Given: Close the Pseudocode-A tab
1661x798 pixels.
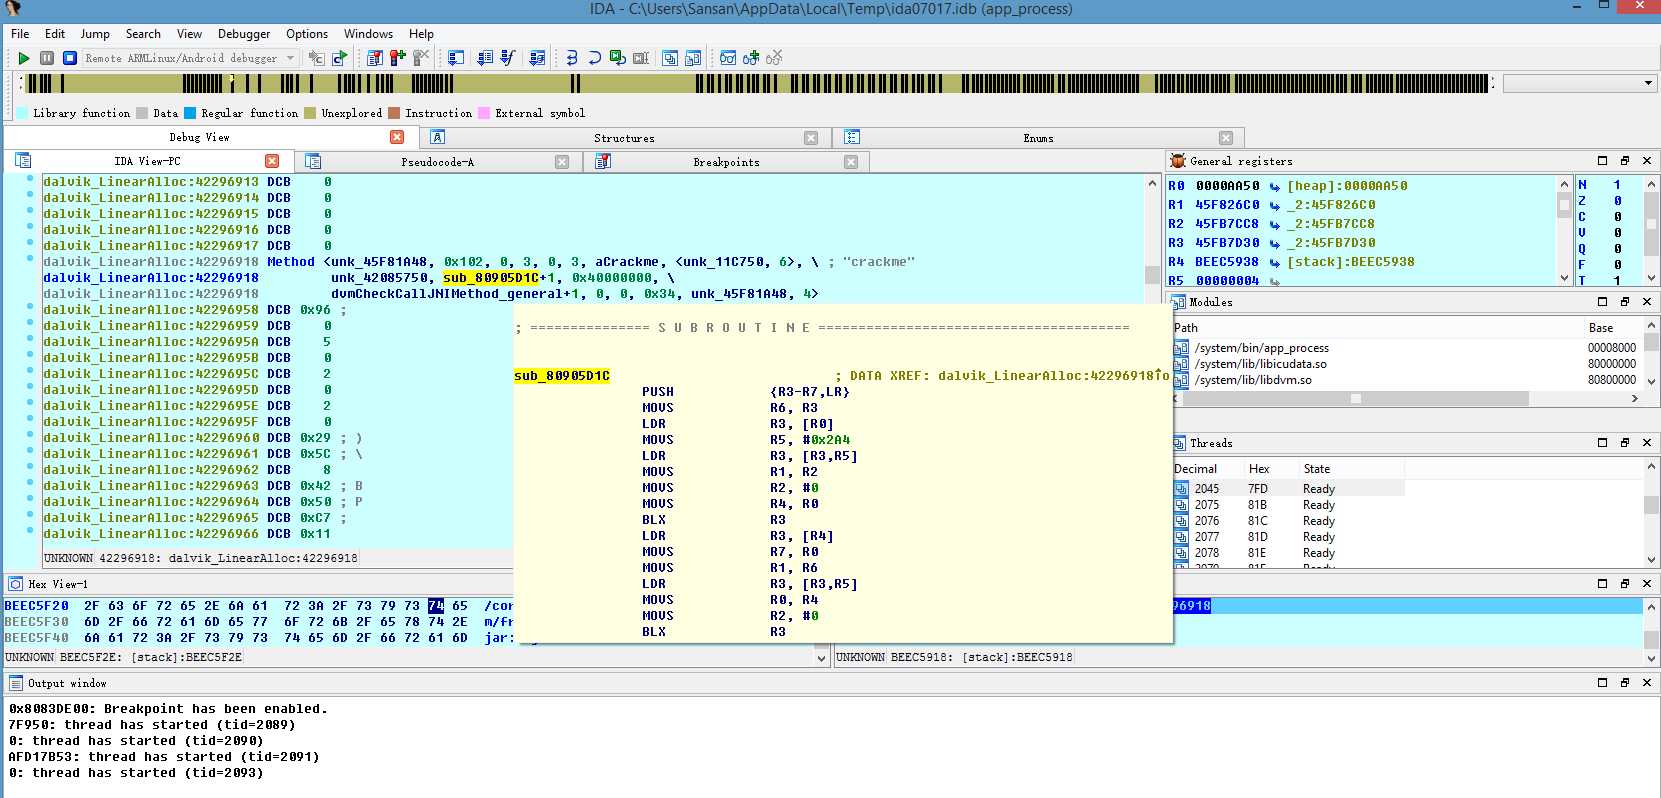Looking at the screenshot, I should pyautogui.click(x=562, y=162).
